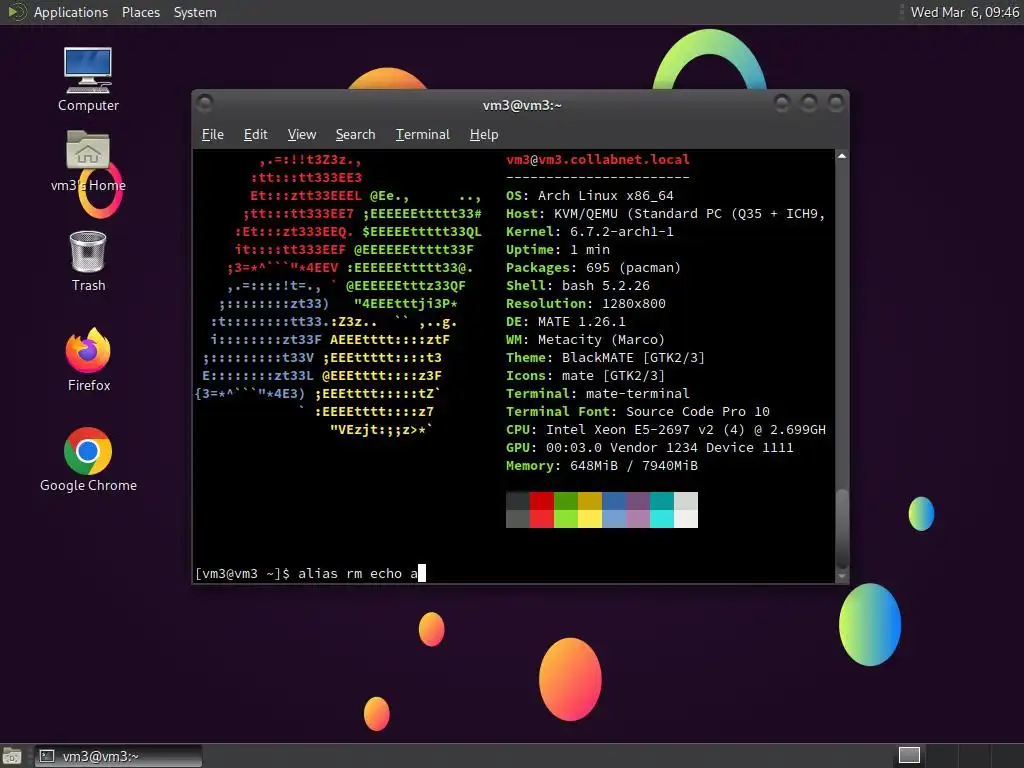Image resolution: width=1024 pixels, height=768 pixels.
Task: Open the Applications panel menu
Action: coord(71,12)
